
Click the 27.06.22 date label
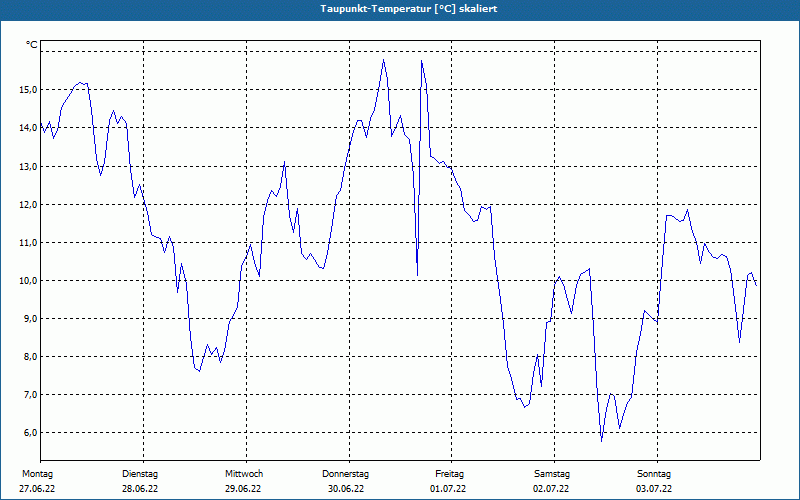37,489
